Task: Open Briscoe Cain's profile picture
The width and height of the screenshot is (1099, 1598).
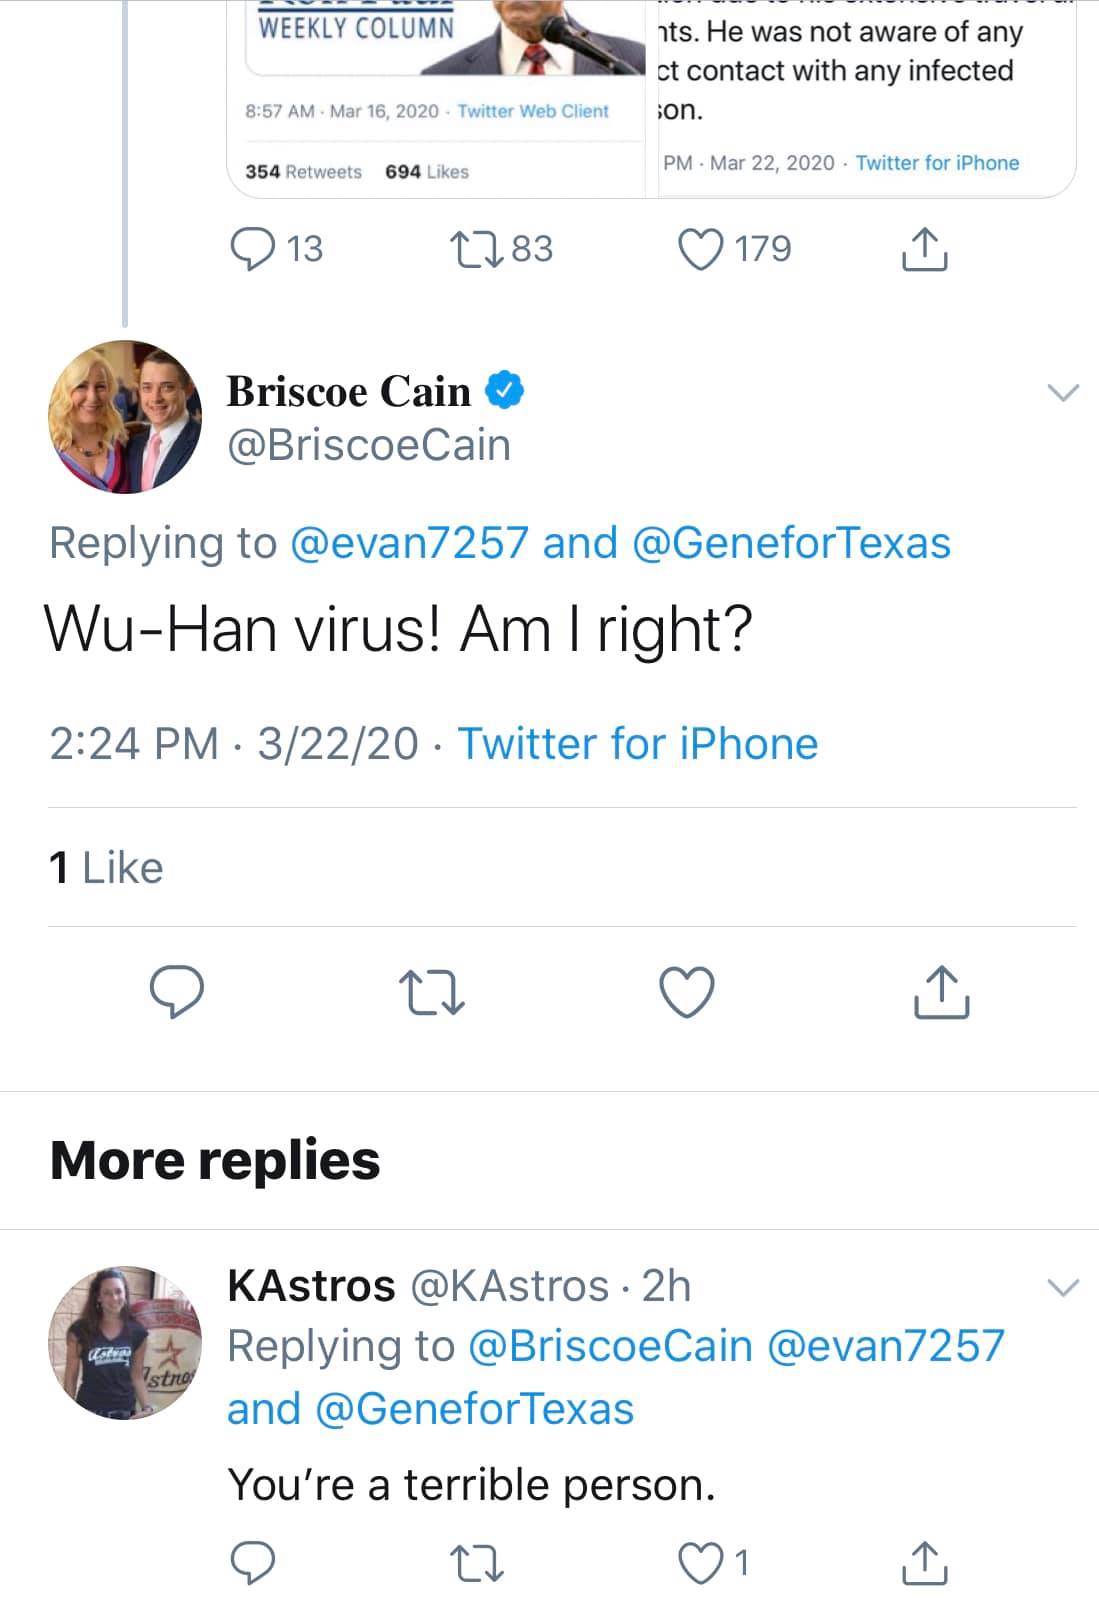Action: [x=125, y=417]
